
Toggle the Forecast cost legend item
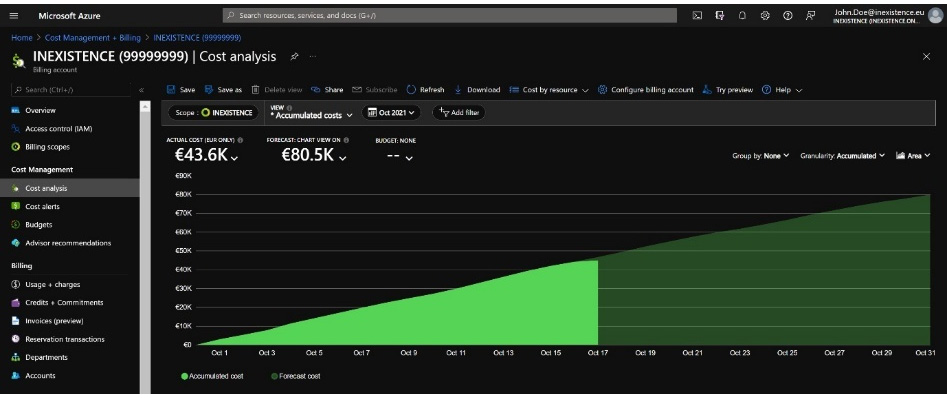(296, 376)
